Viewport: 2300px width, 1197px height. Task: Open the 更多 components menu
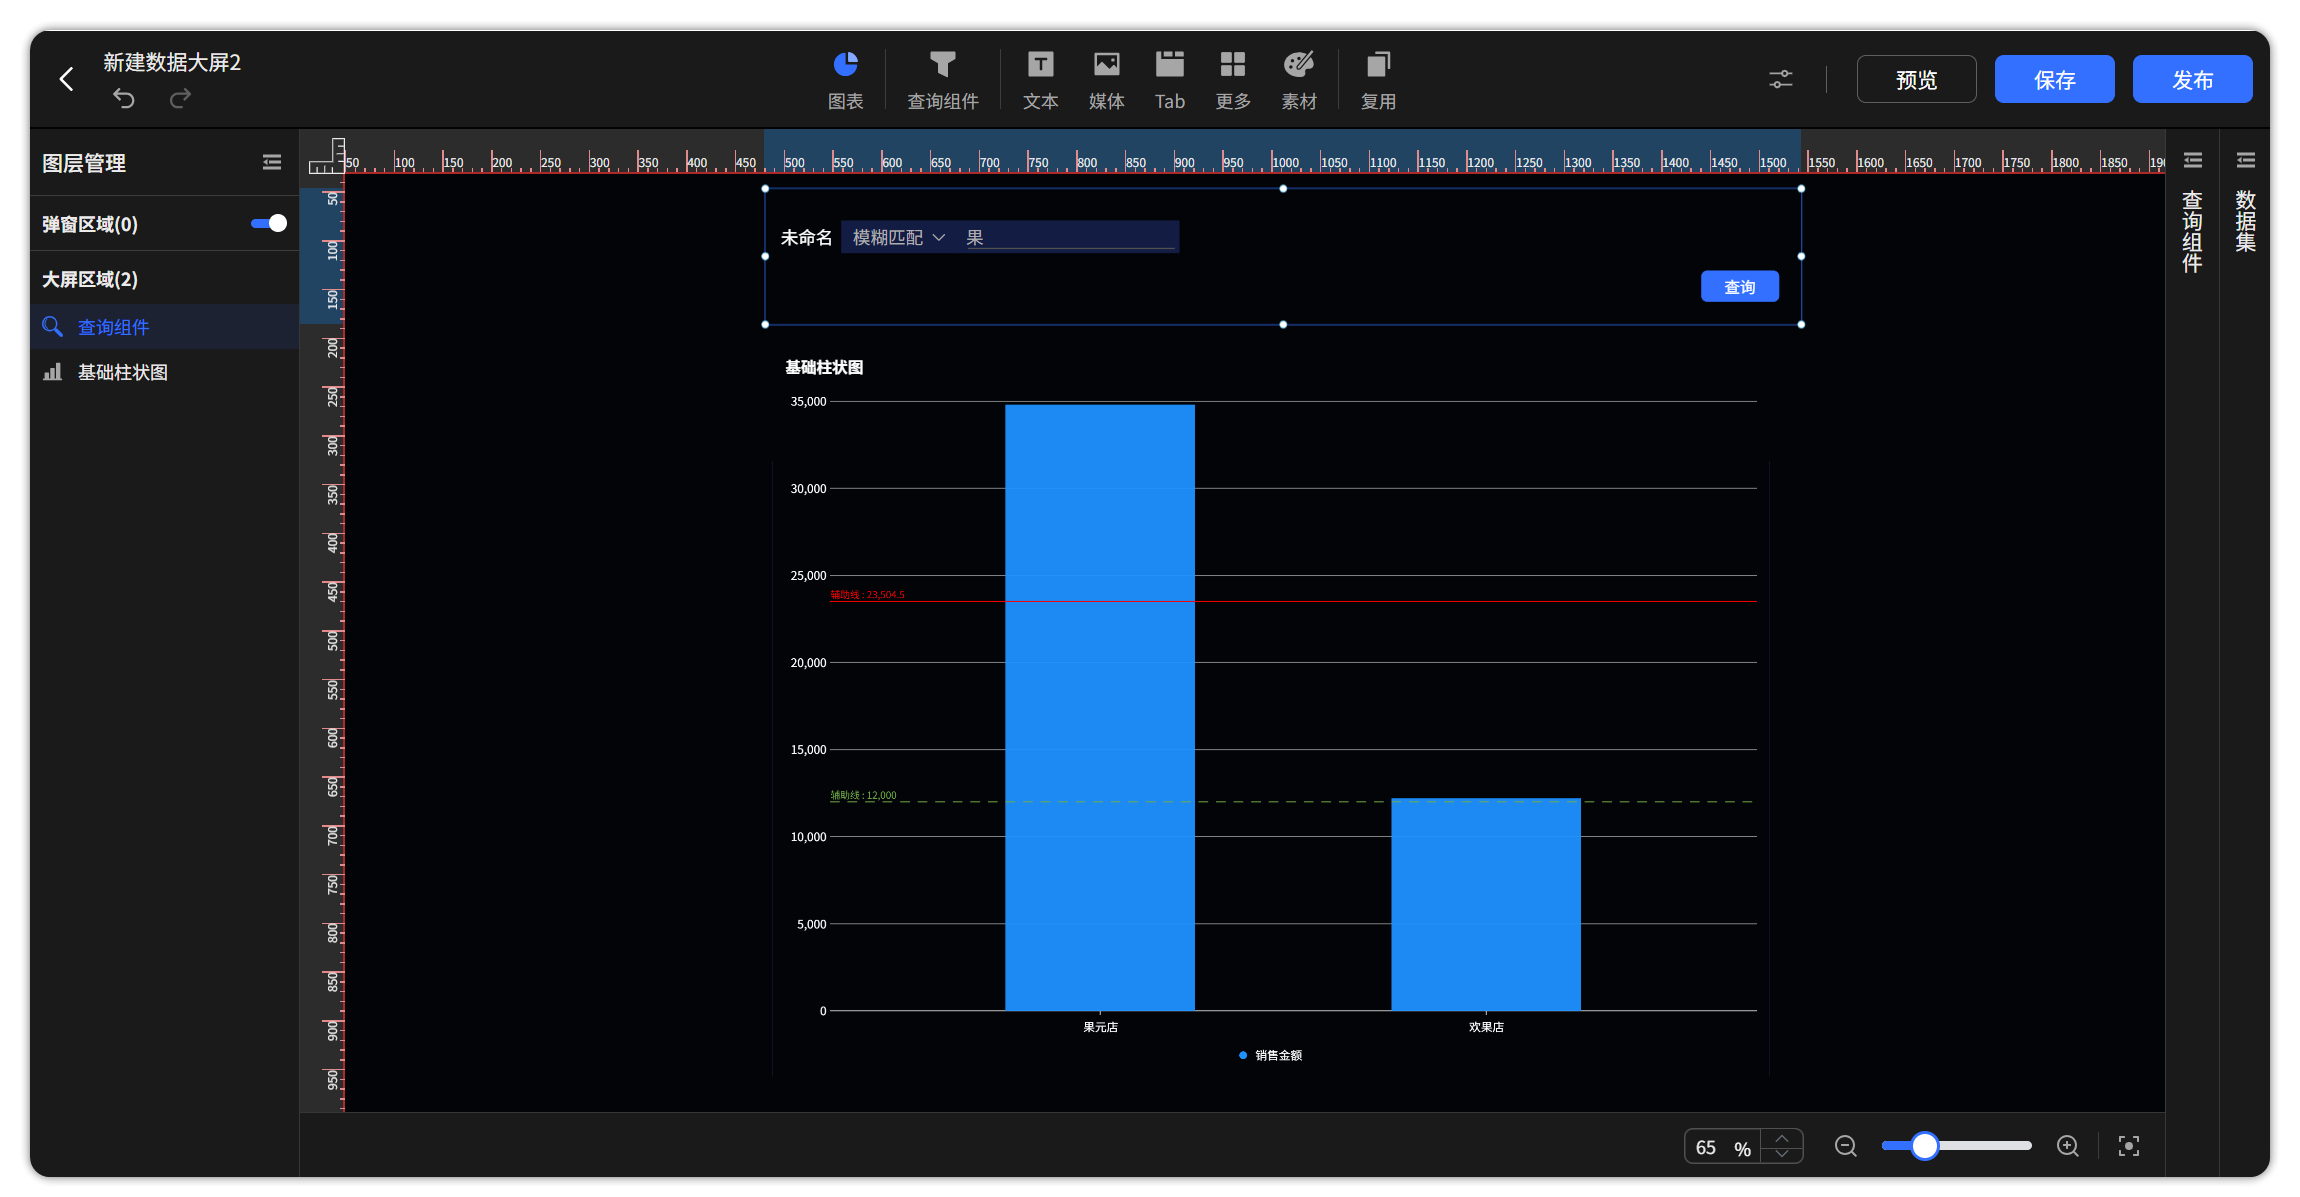(1233, 80)
